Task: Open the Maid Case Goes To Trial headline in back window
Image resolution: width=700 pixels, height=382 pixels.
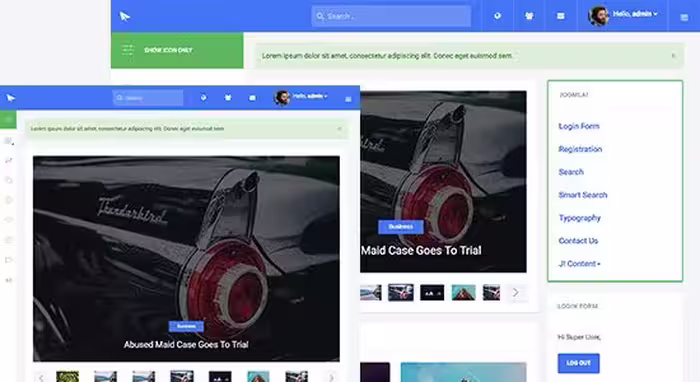Action: tap(421, 250)
